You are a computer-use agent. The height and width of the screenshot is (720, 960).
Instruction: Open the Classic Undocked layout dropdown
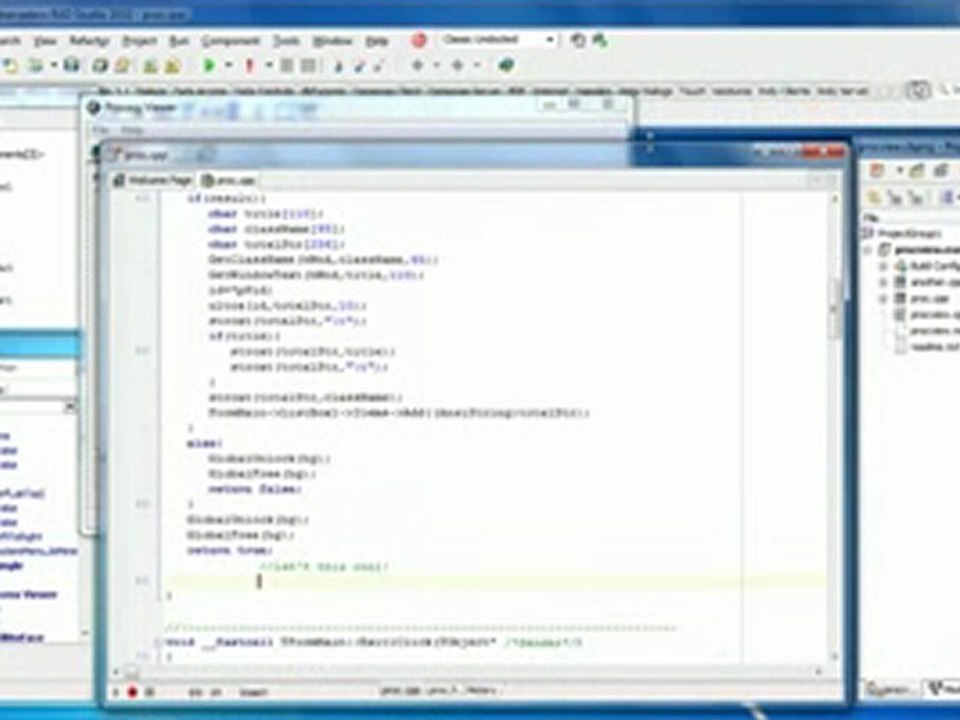pos(498,40)
